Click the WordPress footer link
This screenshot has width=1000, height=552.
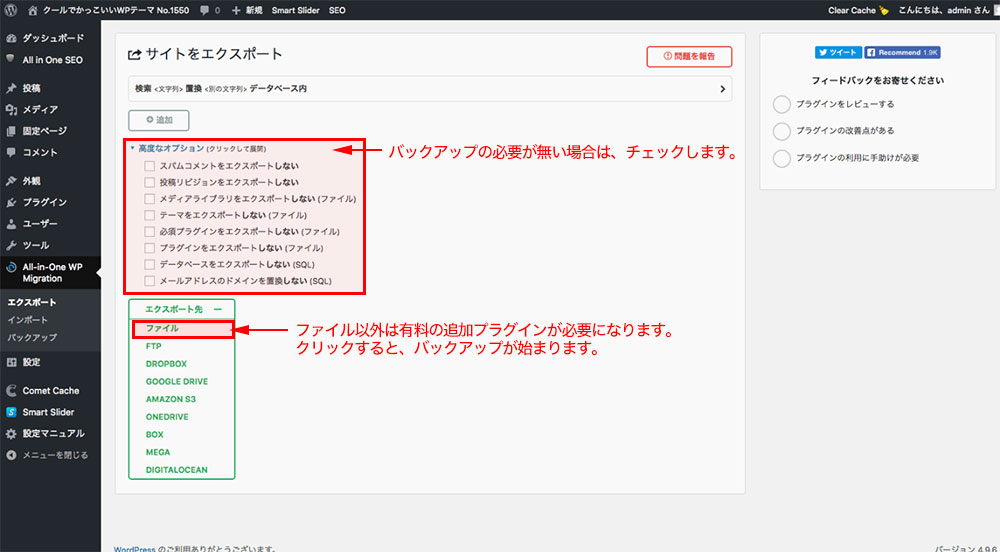(x=135, y=548)
